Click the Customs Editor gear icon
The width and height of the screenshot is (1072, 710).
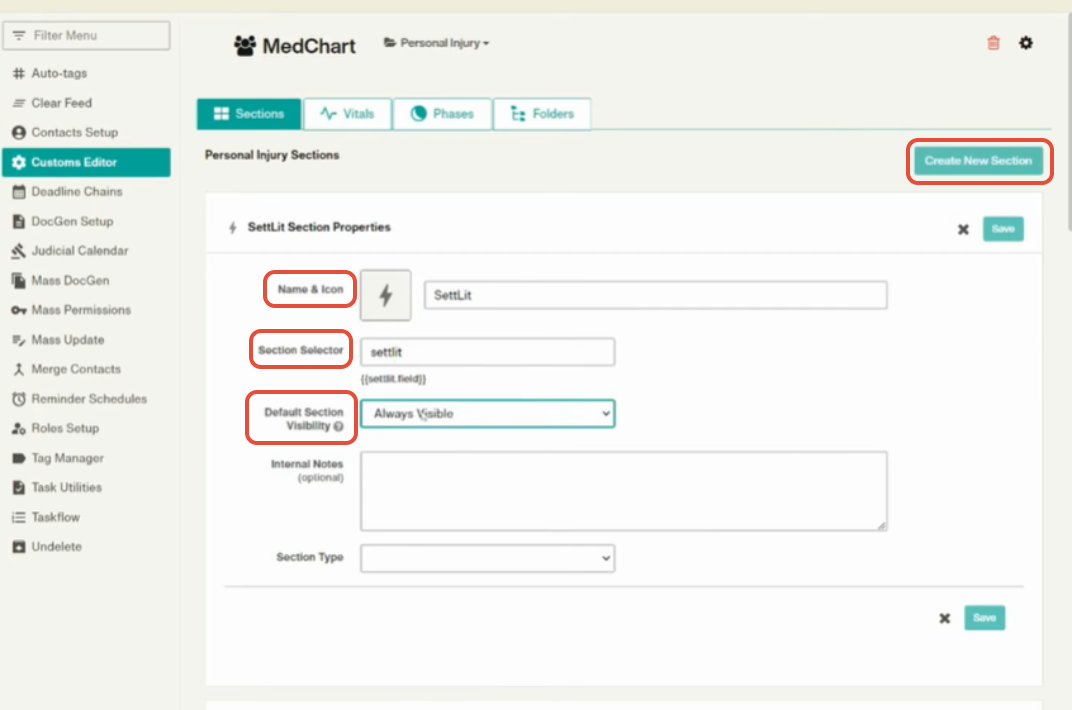coord(18,162)
